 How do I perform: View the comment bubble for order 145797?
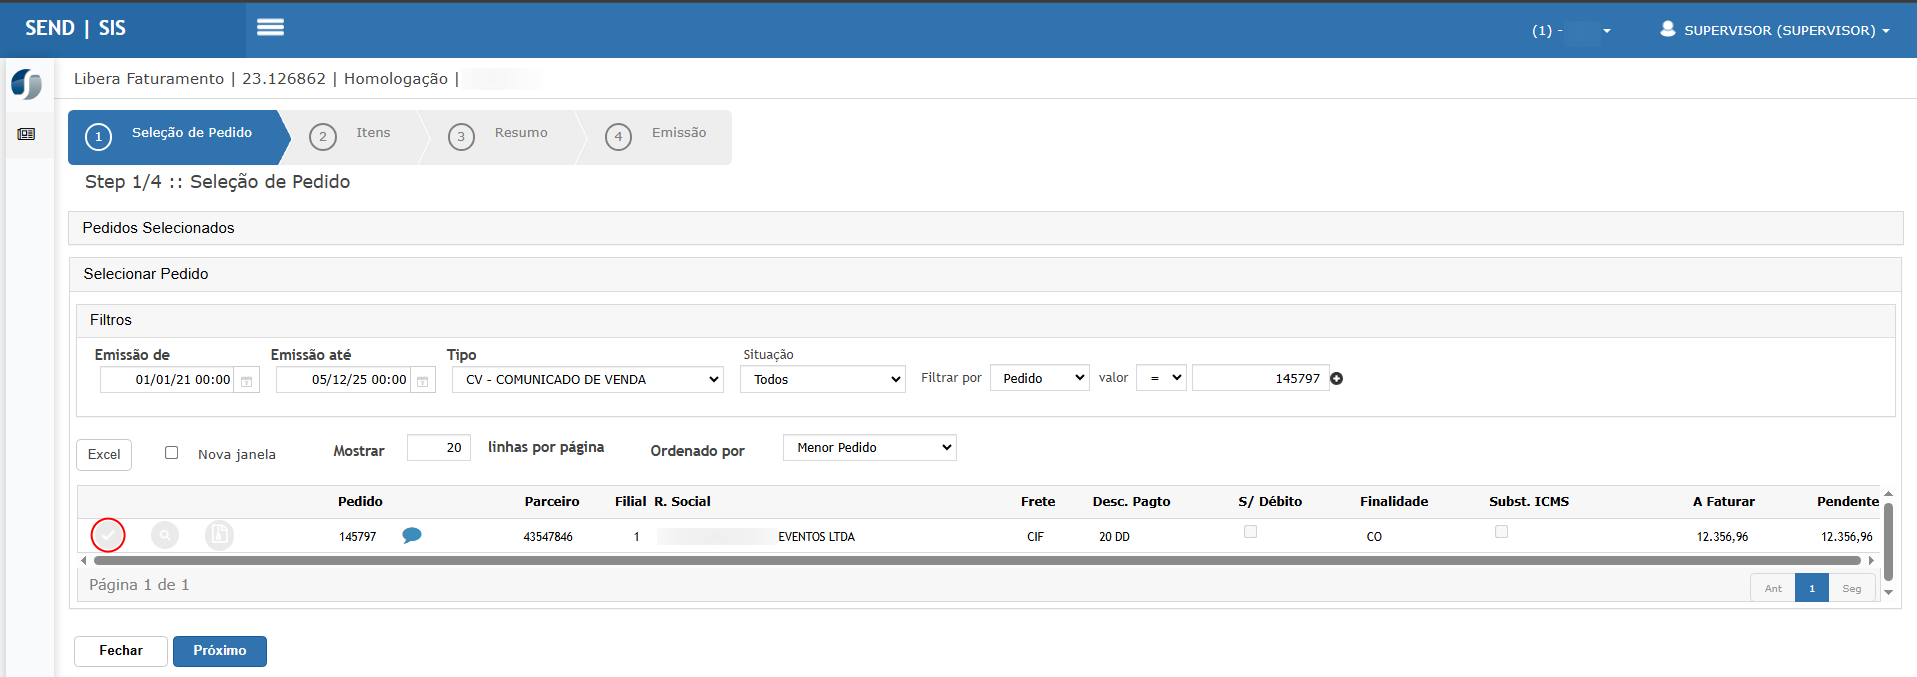411,535
